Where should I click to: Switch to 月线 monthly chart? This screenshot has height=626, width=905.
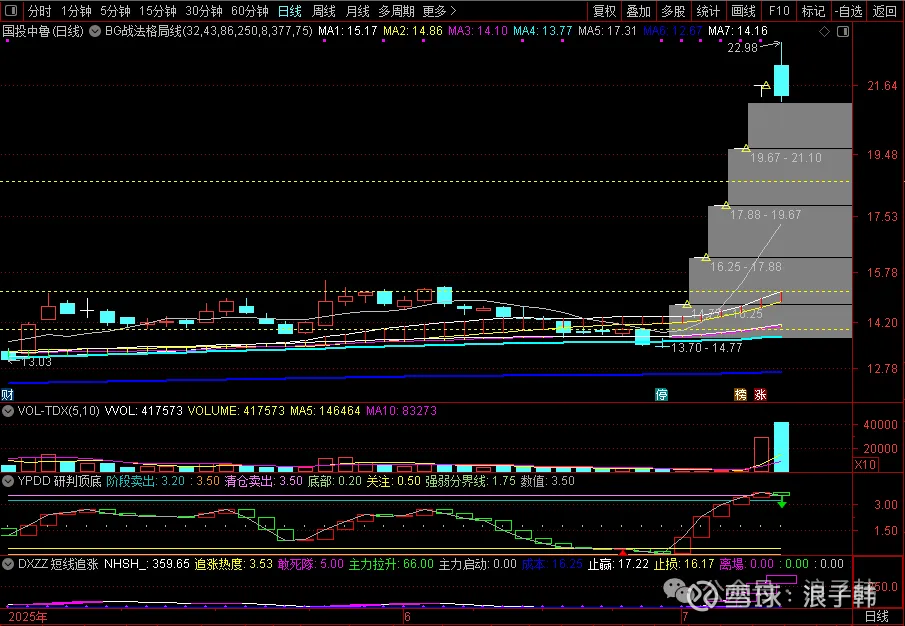pyautogui.click(x=357, y=11)
